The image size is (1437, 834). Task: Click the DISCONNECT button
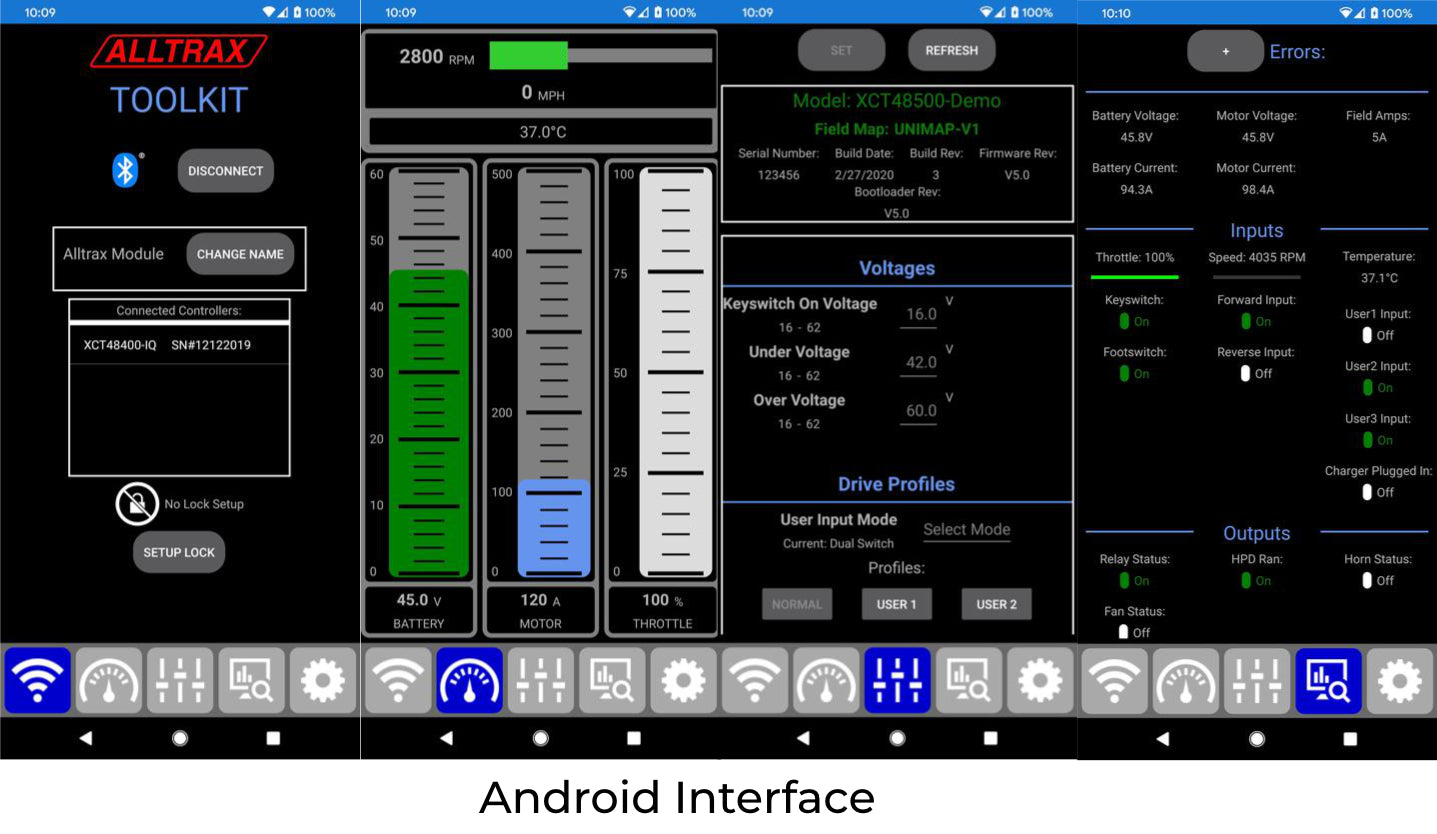tap(225, 170)
